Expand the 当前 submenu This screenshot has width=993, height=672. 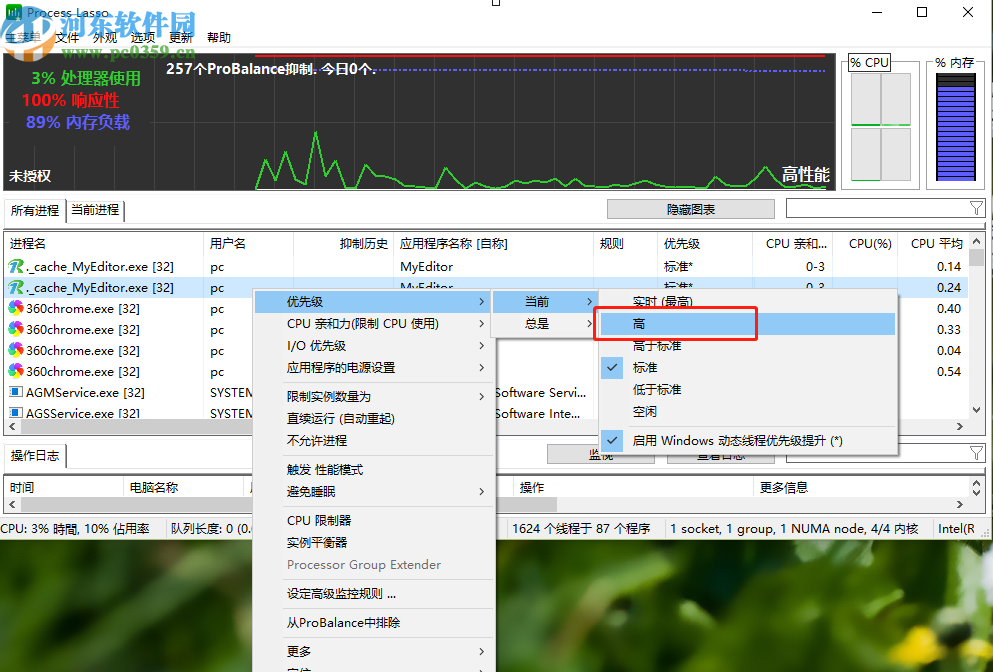tap(545, 302)
